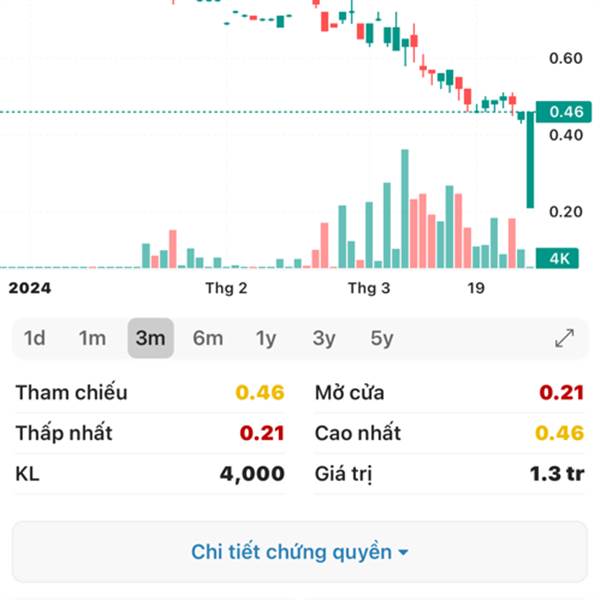Select the 1m time range
The width and height of the screenshot is (600, 600).
pos(92,338)
